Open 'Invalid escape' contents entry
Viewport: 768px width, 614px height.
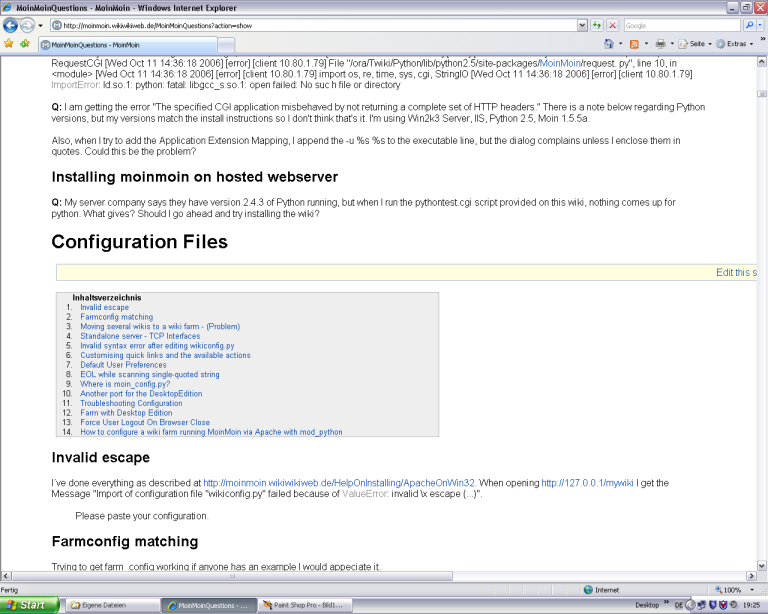104,307
